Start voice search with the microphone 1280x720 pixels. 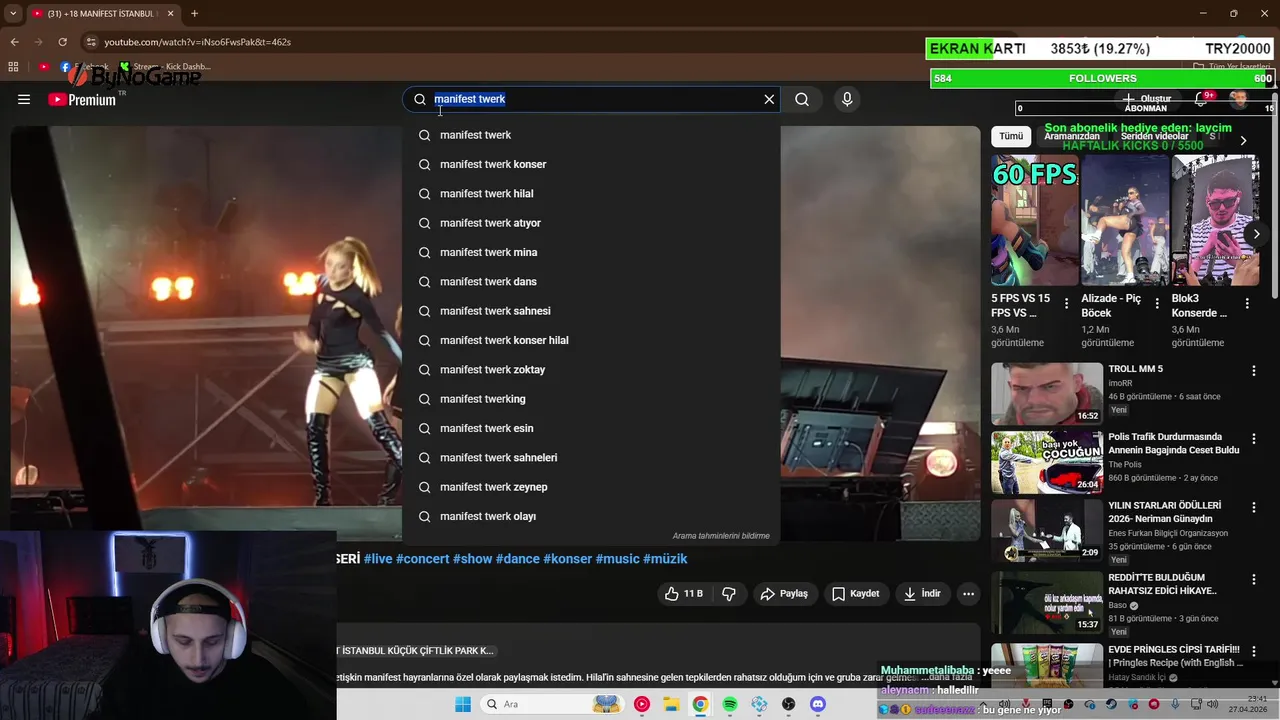[847, 99]
